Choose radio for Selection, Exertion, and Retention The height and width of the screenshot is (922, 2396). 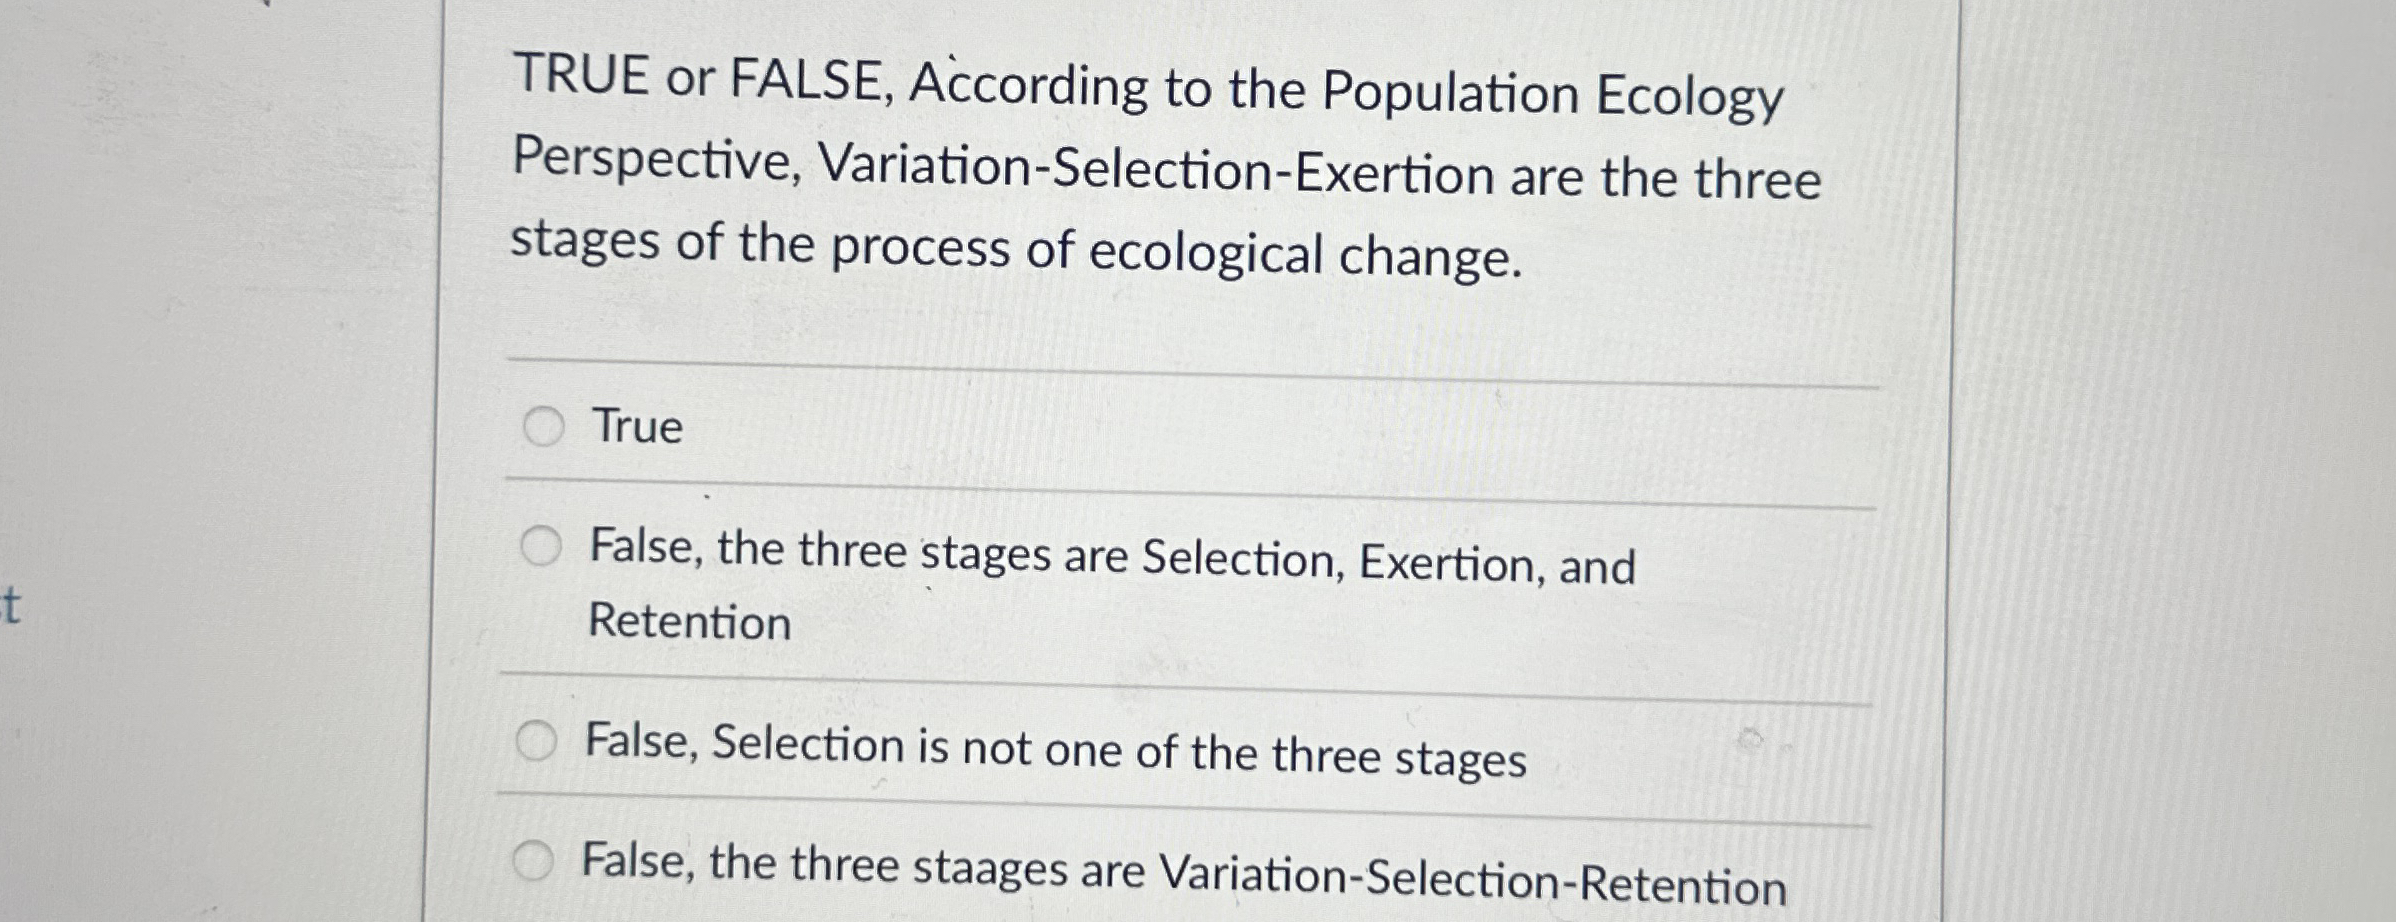click(541, 547)
